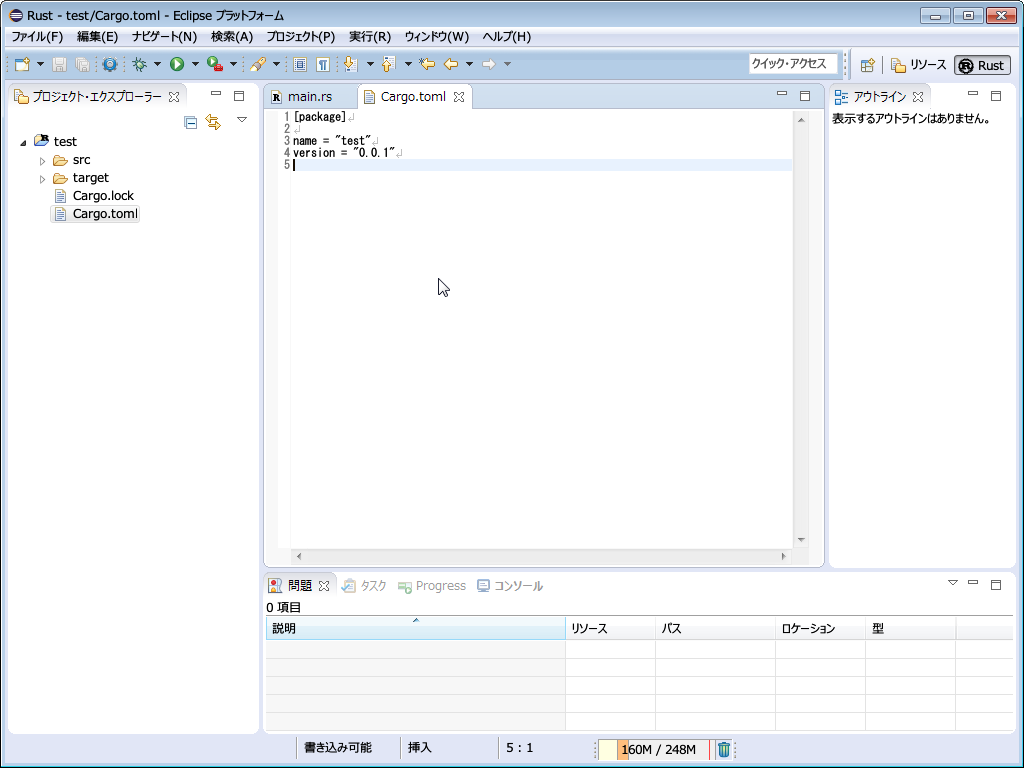Open the External Tools dropdown arrow
Viewport: 1024px width, 768px height.
pos(232,64)
